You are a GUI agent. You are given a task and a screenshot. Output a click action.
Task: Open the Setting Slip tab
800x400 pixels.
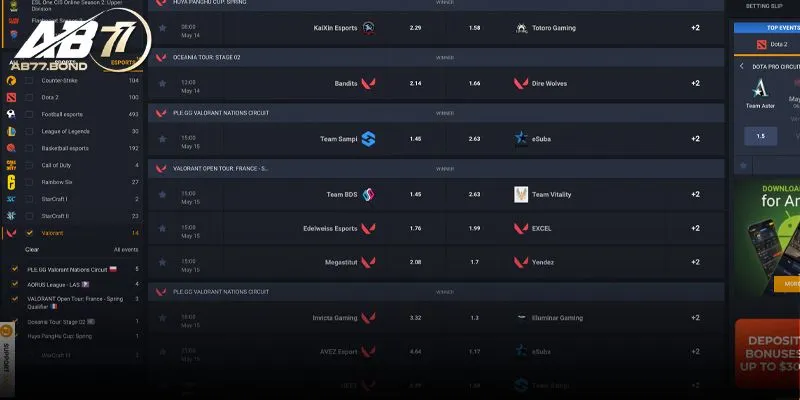[x=765, y=6]
